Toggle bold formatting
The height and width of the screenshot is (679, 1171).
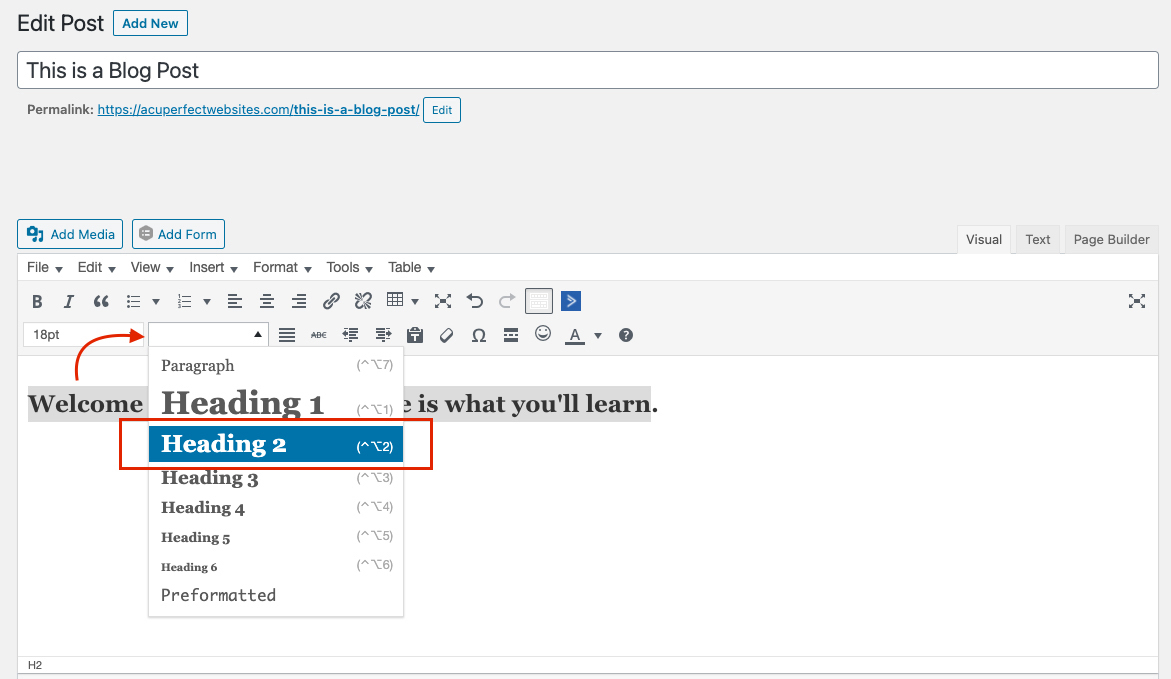pyautogui.click(x=37, y=301)
